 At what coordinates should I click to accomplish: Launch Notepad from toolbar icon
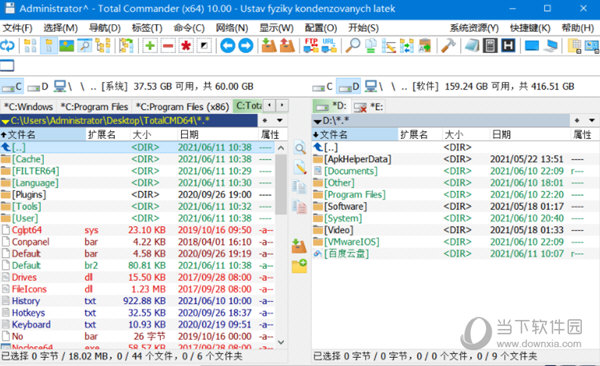[472, 46]
